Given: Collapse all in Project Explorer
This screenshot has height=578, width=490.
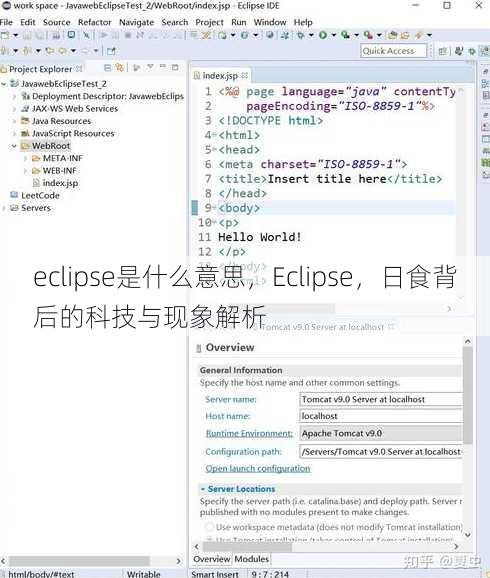Looking at the screenshot, I should click(107, 68).
